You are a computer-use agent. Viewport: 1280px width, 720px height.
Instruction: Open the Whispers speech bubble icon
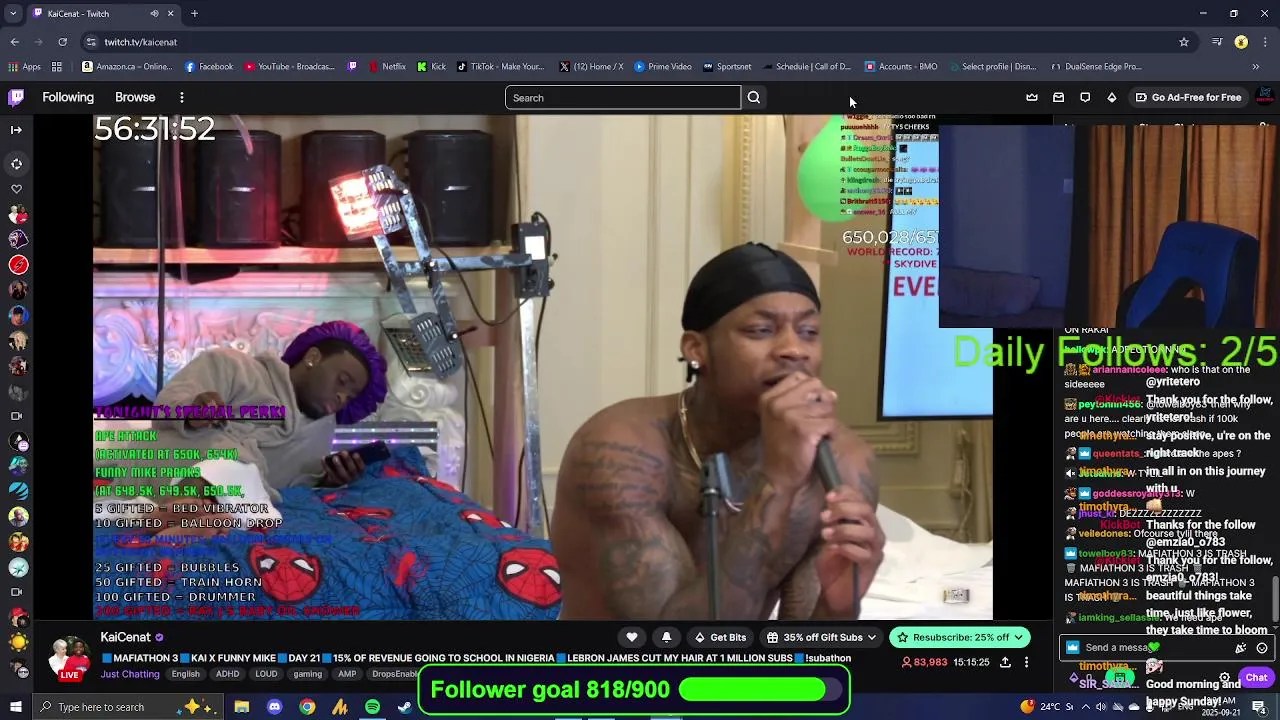pyautogui.click(x=1085, y=98)
